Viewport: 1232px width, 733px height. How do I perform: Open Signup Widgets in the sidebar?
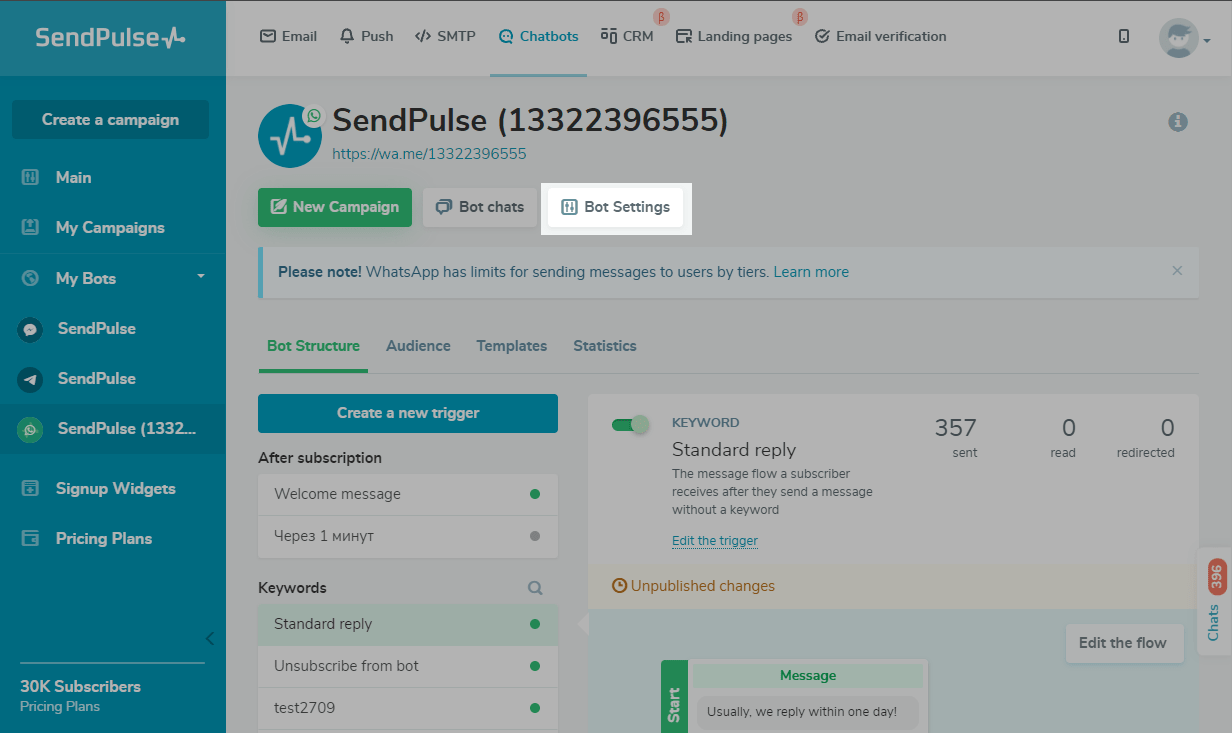115,488
